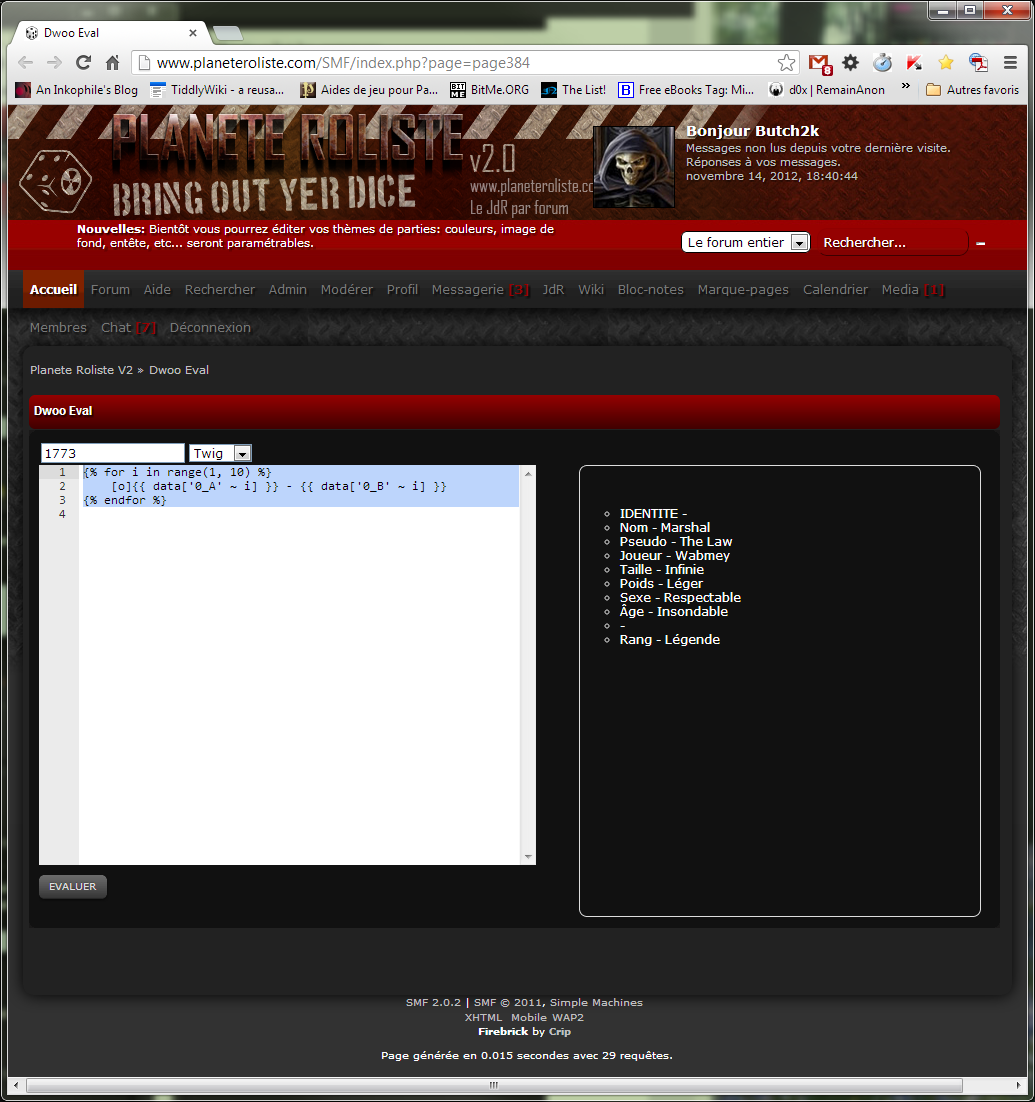
Task: Open the Gmail checker extension icon
Action: [820, 63]
